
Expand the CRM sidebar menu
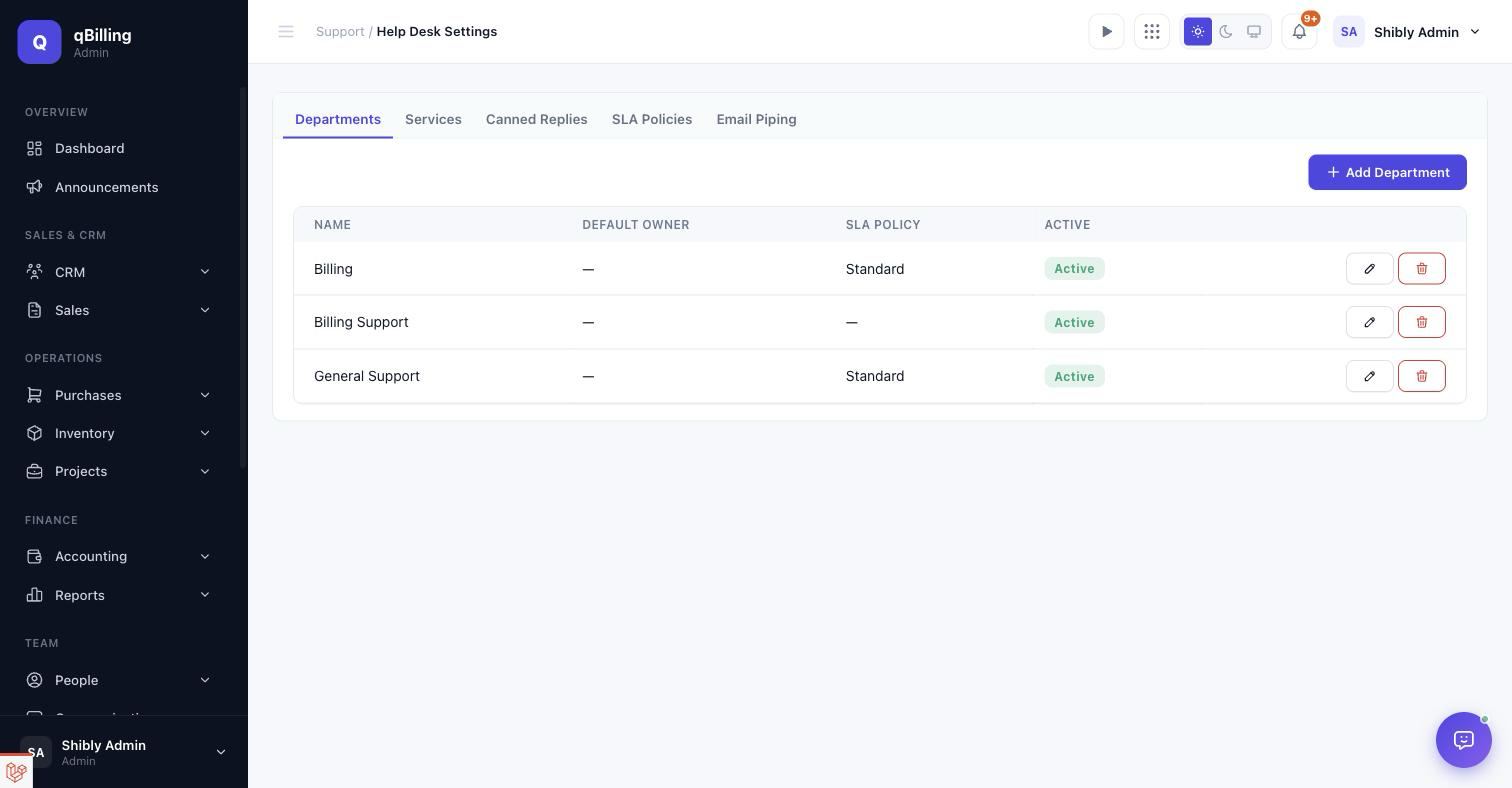coord(119,272)
